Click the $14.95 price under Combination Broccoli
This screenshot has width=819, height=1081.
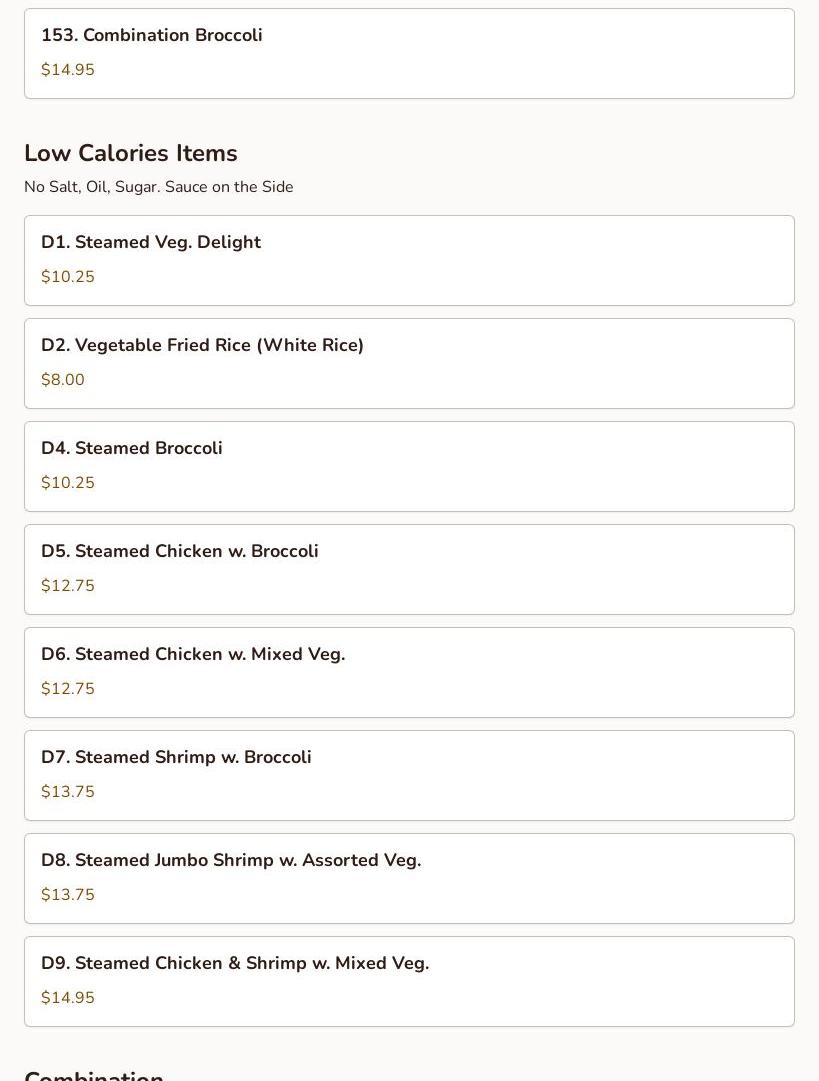[68, 70]
